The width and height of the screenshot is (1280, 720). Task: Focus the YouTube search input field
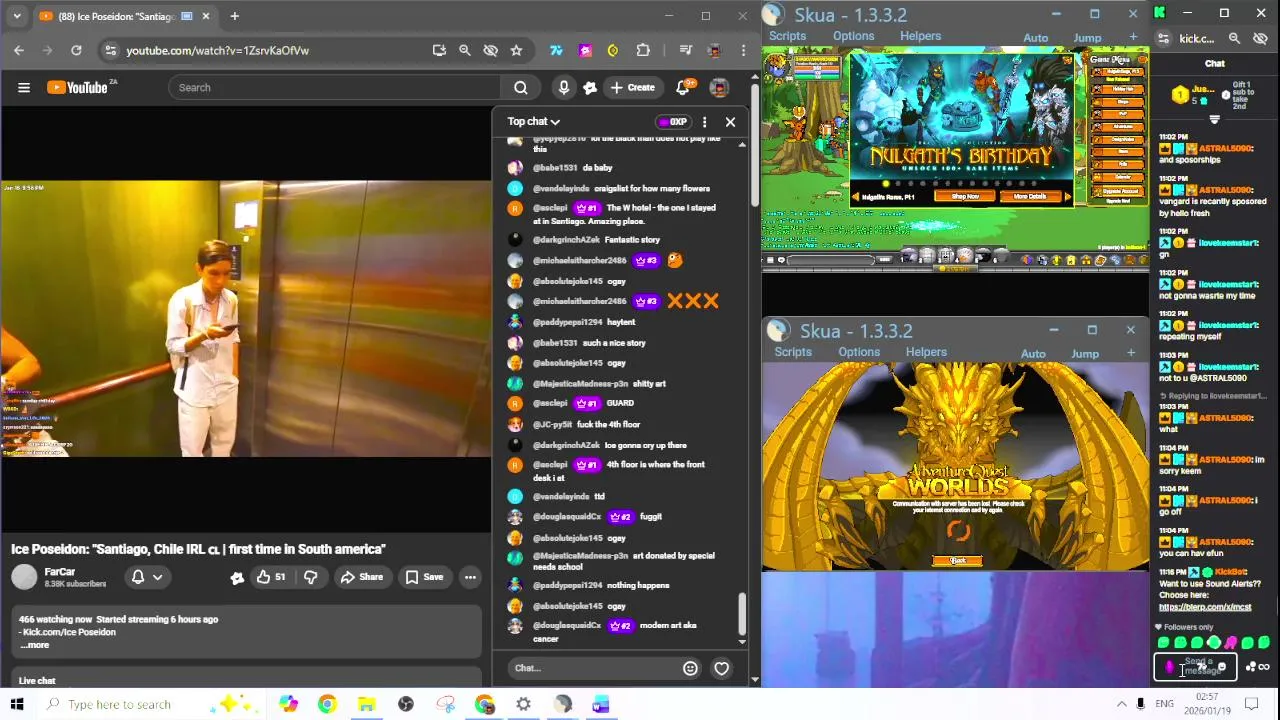click(x=335, y=88)
